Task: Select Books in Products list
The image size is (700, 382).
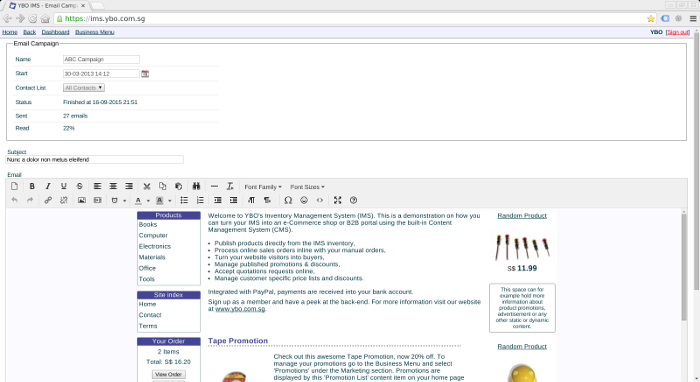Action: 148,224
